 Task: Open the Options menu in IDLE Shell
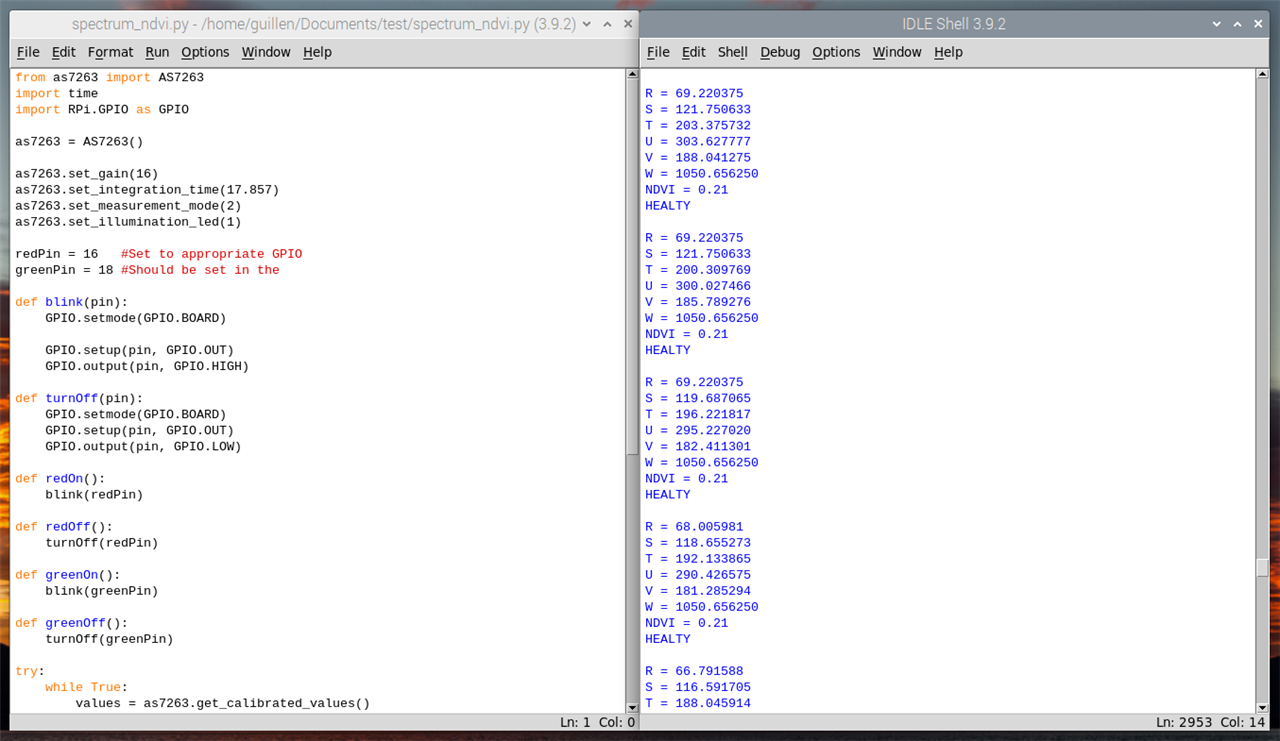836,52
